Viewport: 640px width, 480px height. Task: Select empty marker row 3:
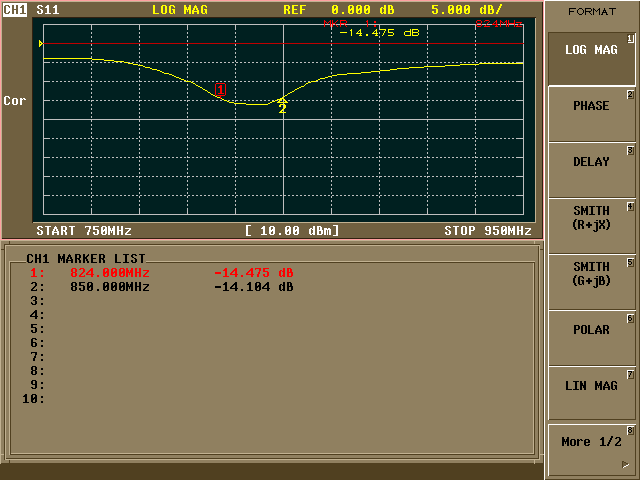38,301
